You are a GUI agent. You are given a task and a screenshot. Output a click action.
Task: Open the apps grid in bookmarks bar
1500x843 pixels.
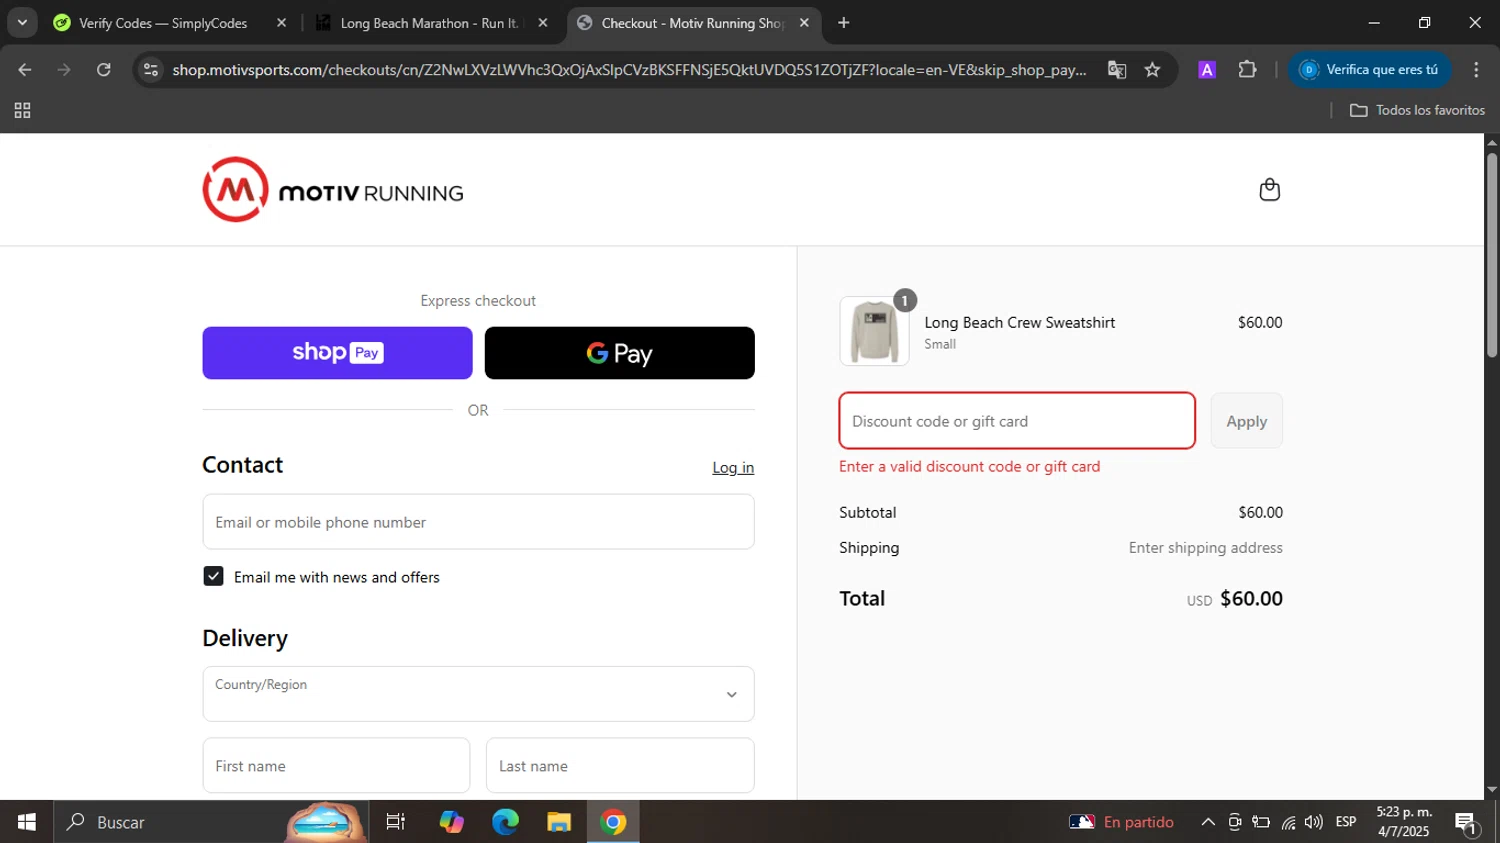(x=22, y=111)
